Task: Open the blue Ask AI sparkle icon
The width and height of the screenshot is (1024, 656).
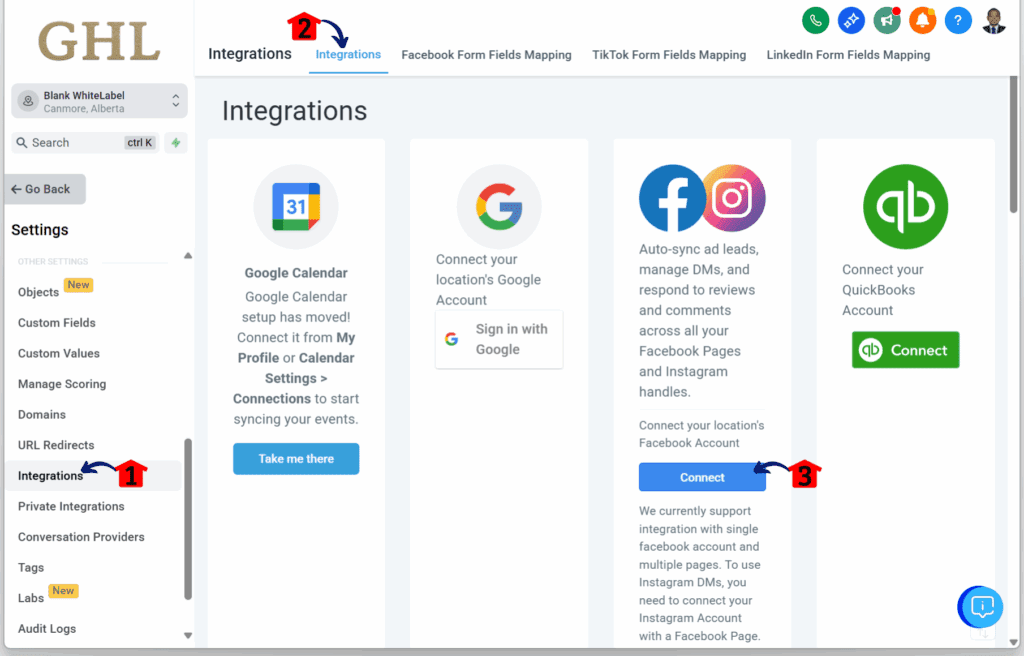Action: tap(851, 20)
